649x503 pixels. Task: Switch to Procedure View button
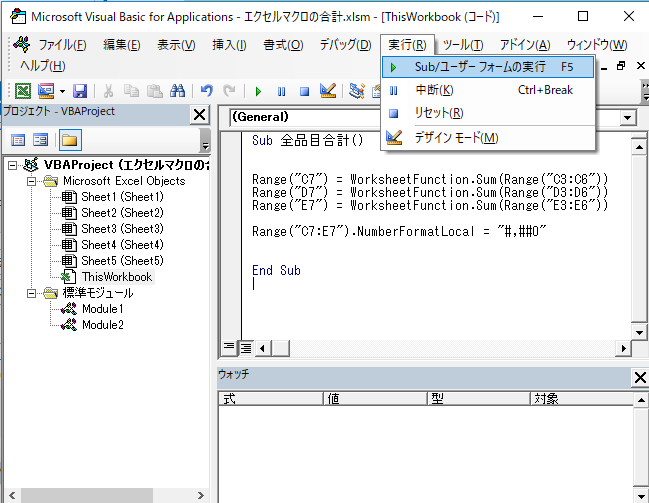tap(229, 347)
